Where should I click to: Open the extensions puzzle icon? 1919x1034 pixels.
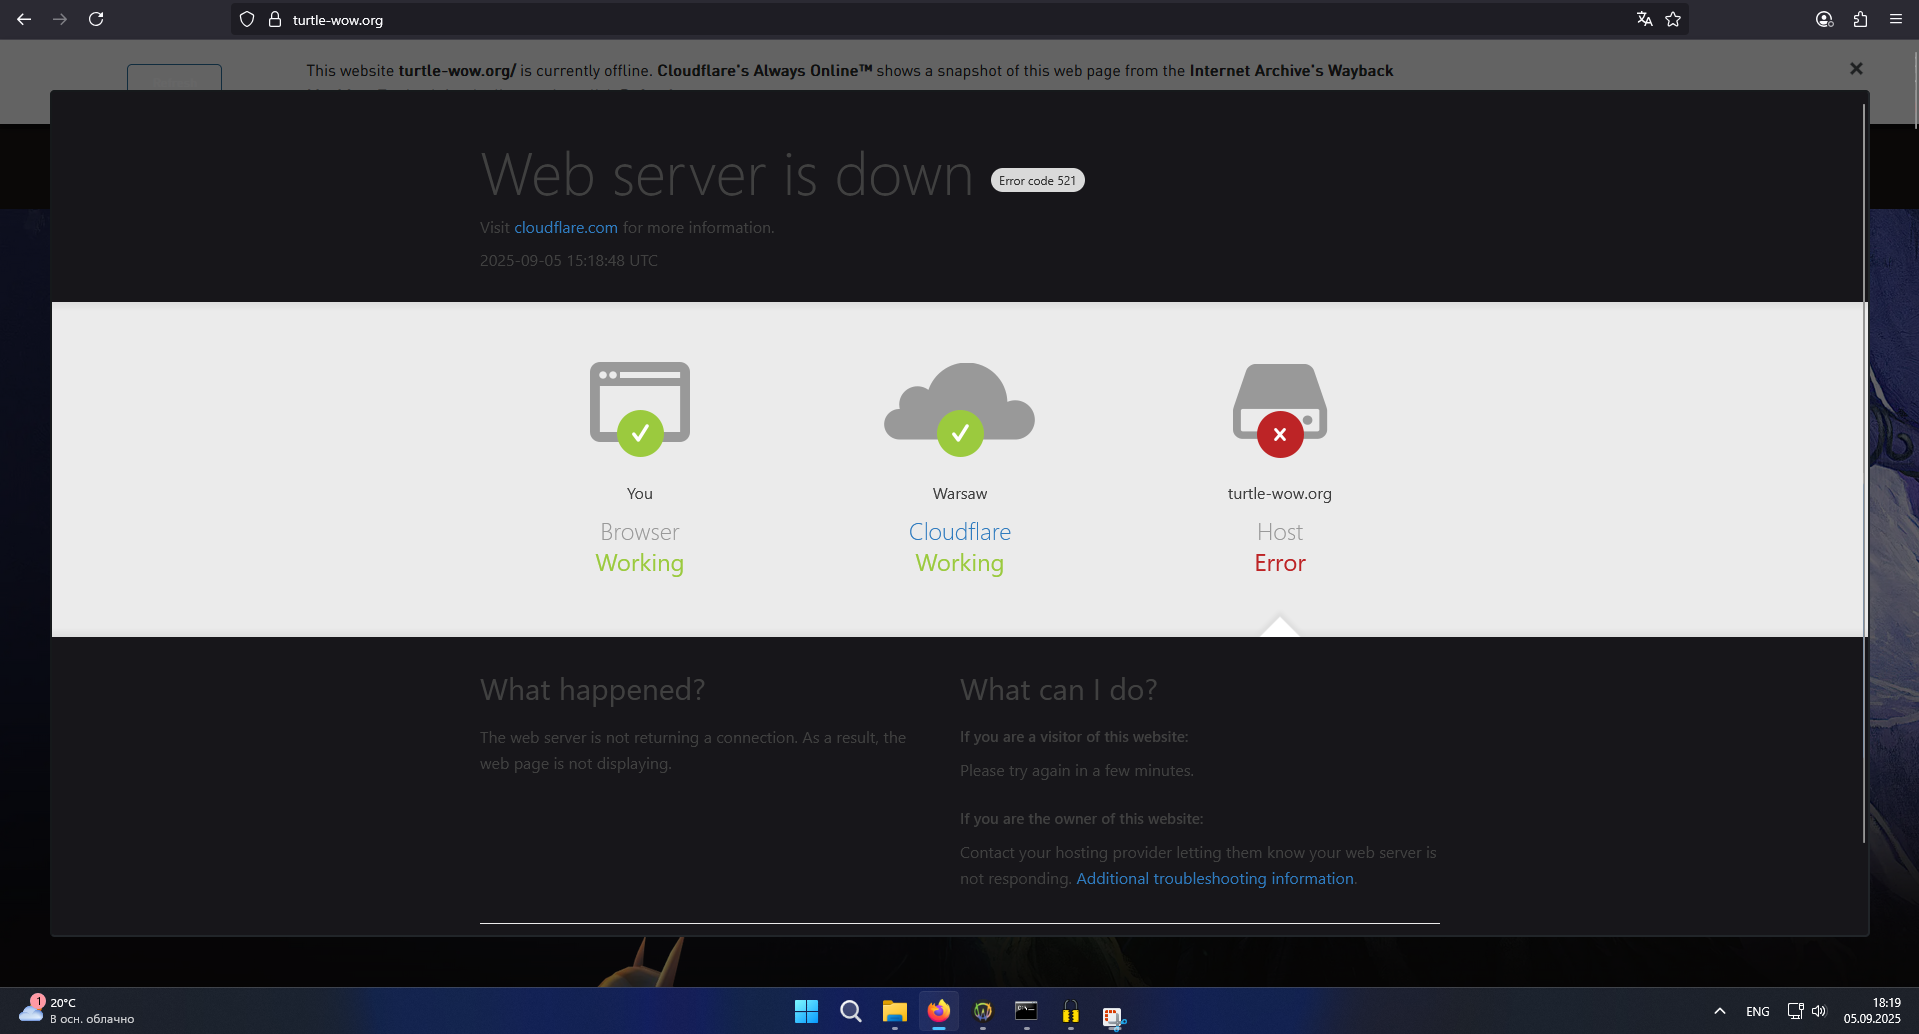coord(1860,19)
